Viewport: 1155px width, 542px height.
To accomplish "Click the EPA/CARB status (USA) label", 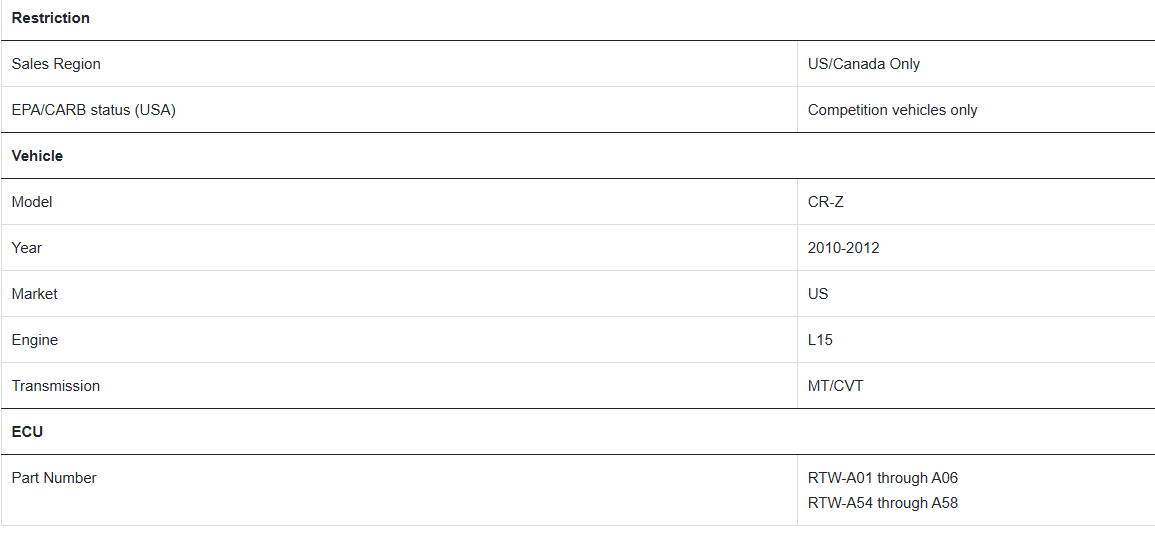I will click(94, 110).
